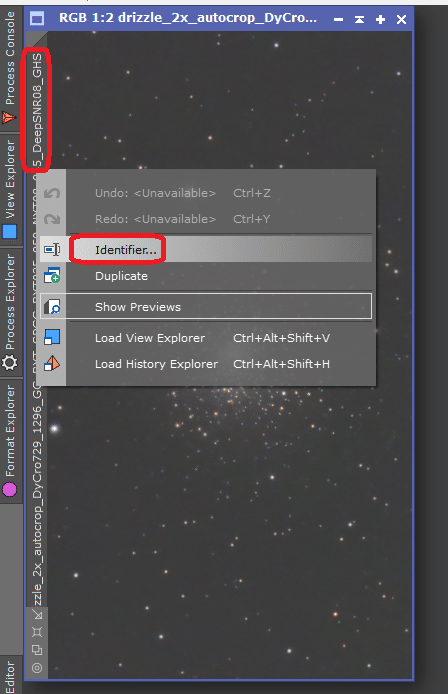Minimize the drizzle_2x_autocrop image window

(x=339, y=19)
